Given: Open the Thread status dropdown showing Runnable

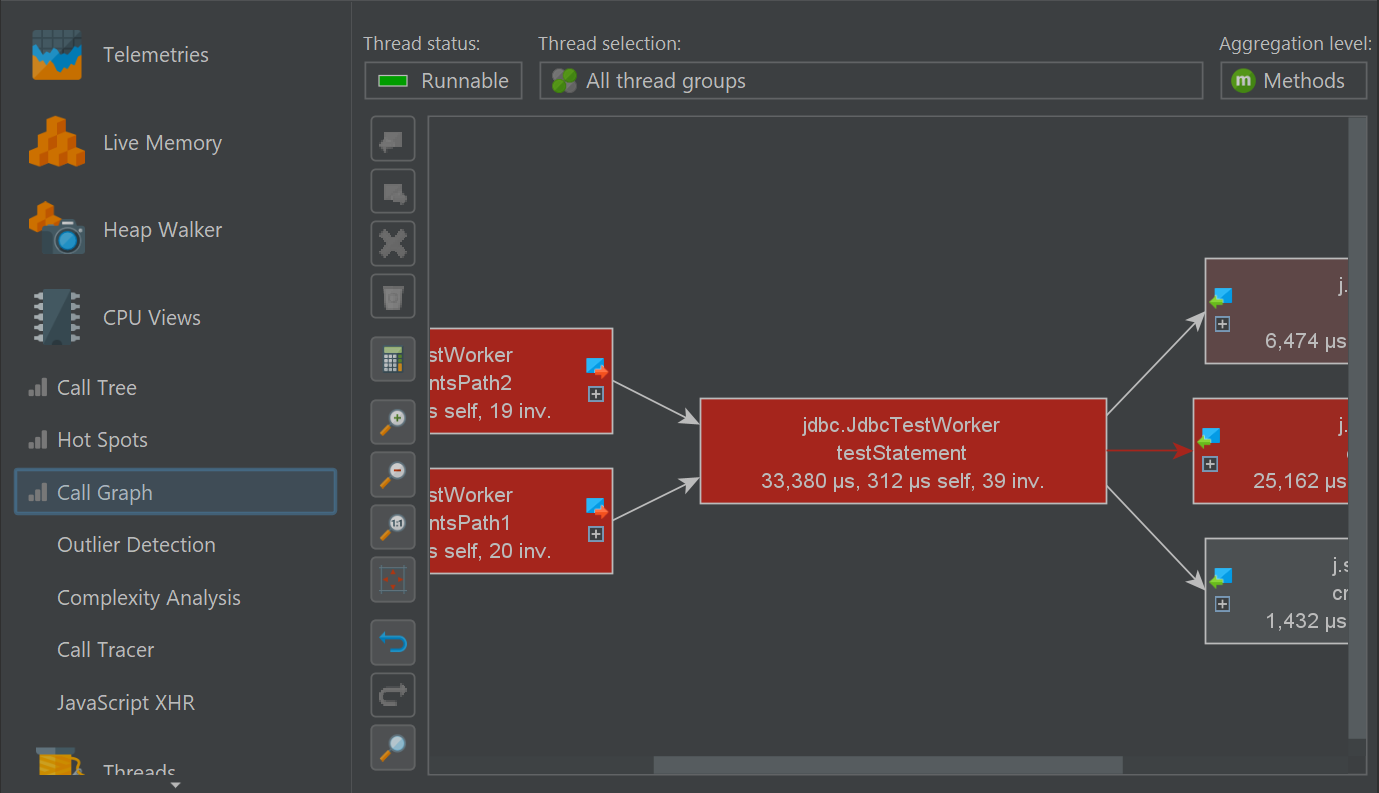Looking at the screenshot, I should (x=443, y=81).
